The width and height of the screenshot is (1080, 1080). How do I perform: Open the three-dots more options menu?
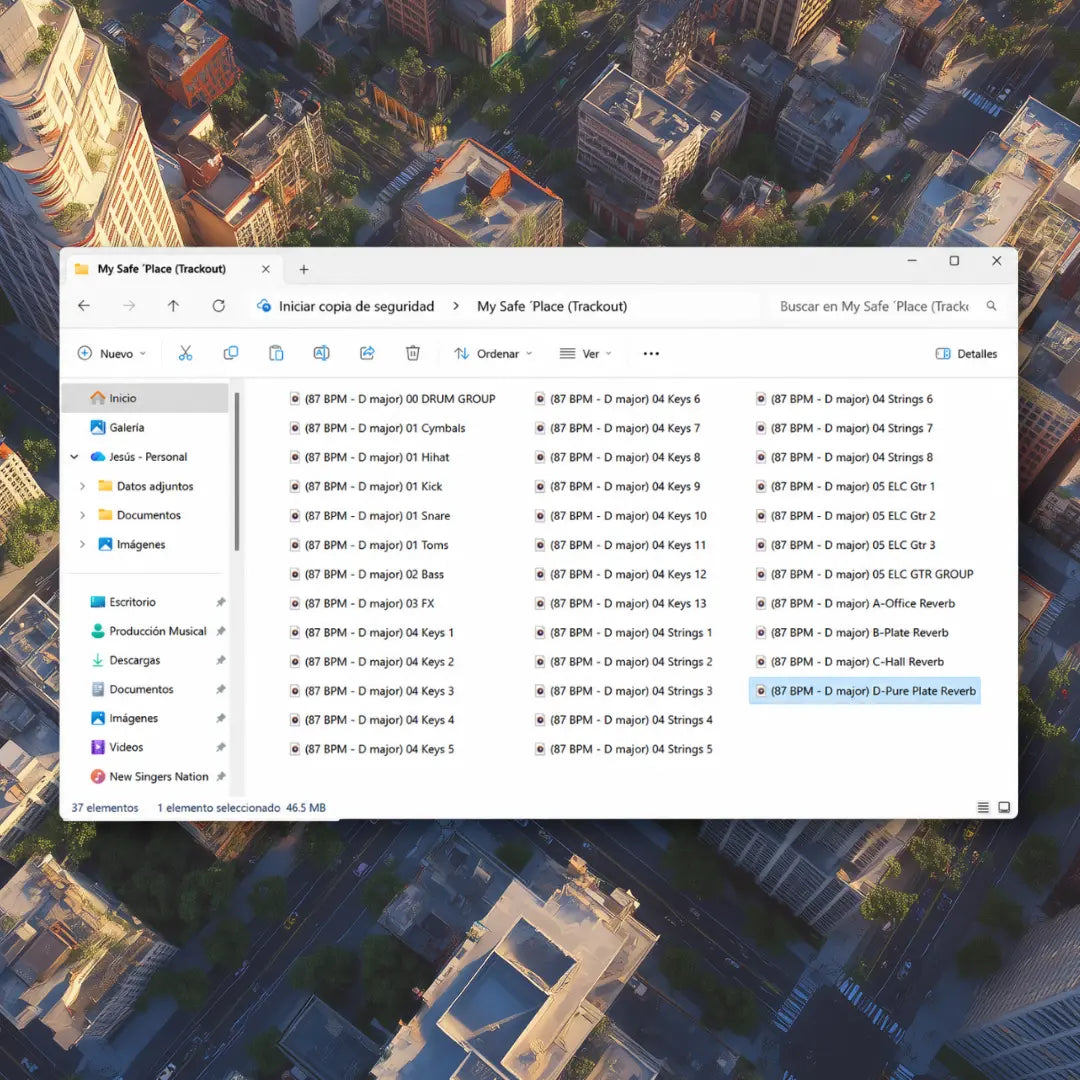click(x=651, y=353)
